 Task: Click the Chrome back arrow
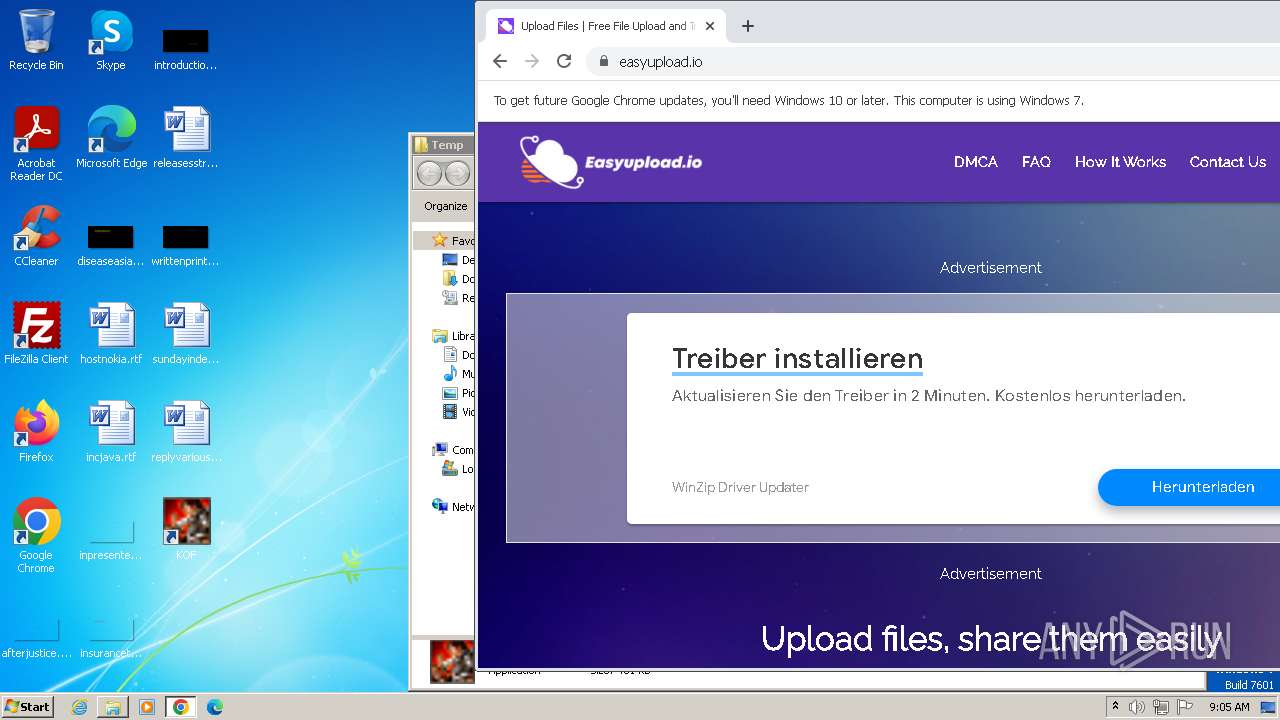tap(500, 61)
